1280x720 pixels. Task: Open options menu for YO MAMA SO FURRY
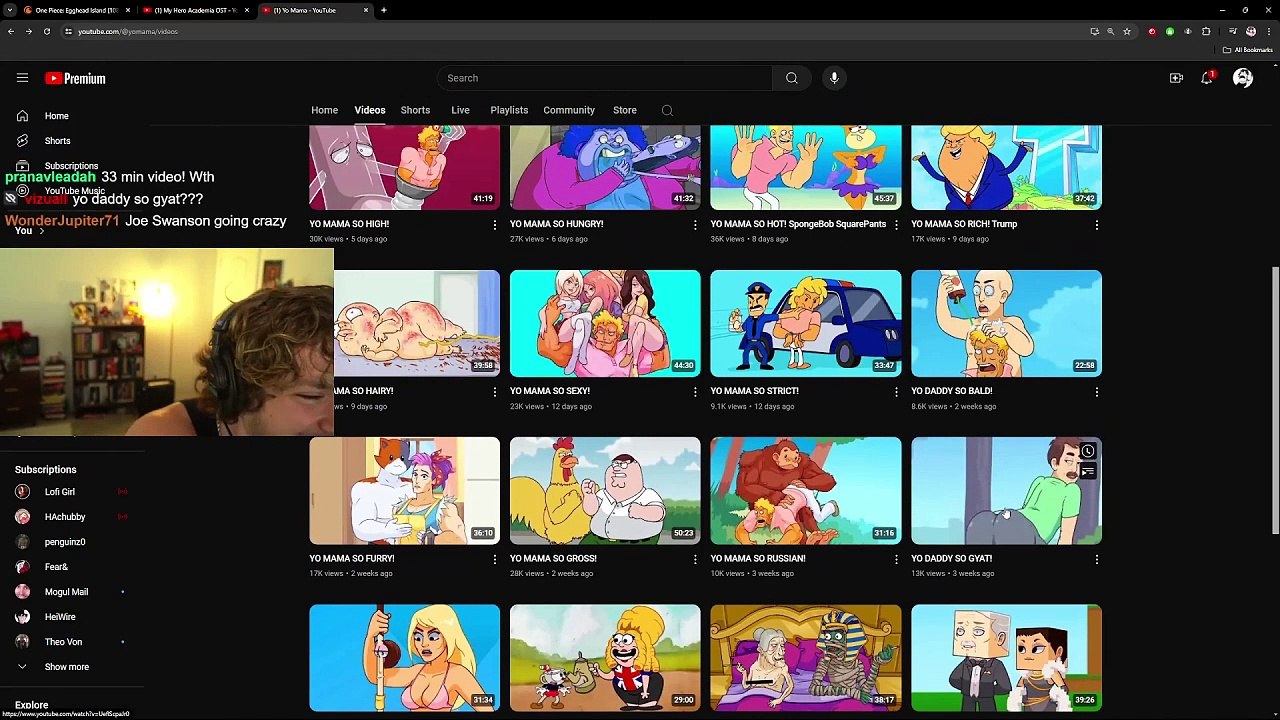pos(494,559)
